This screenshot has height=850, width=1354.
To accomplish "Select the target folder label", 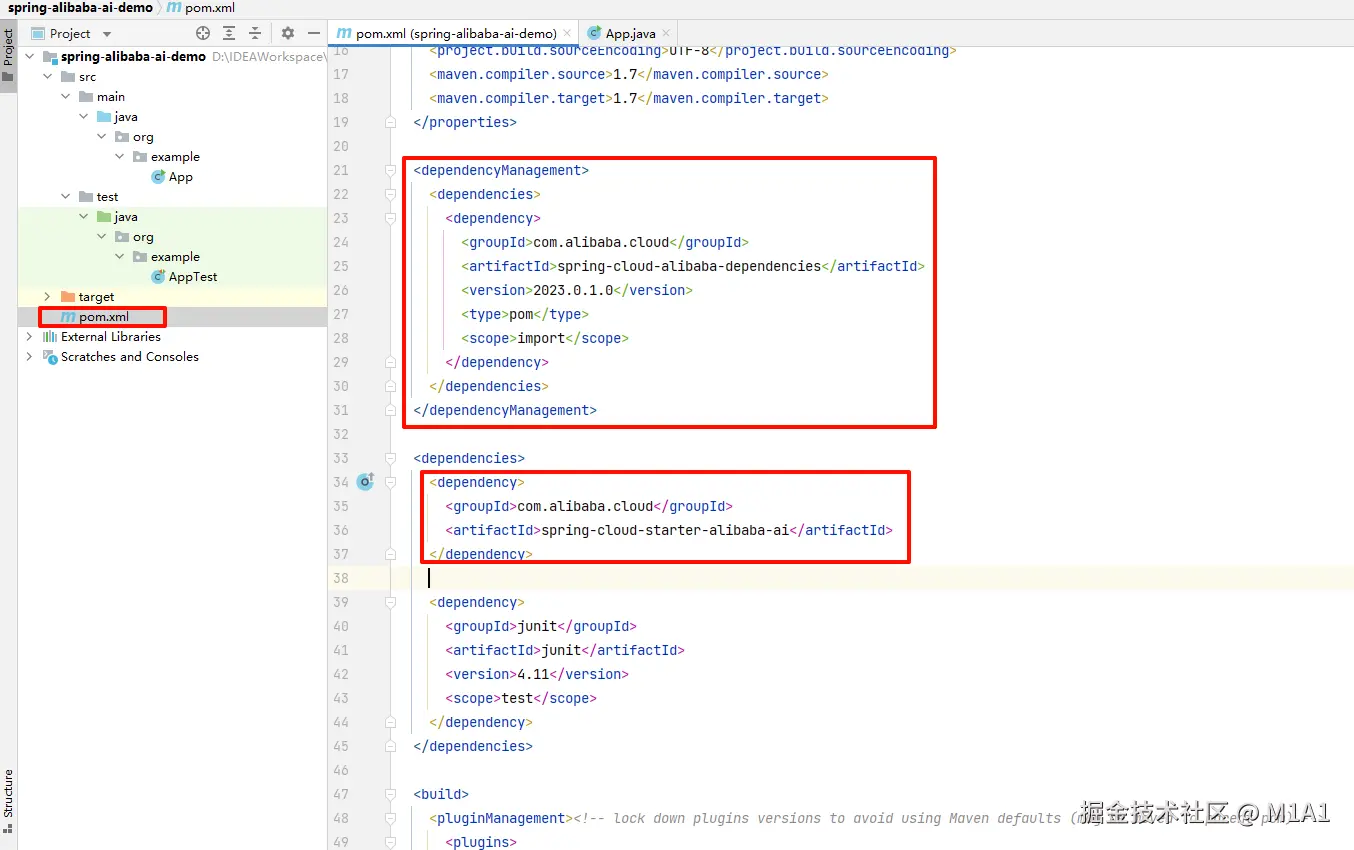I will [97, 297].
